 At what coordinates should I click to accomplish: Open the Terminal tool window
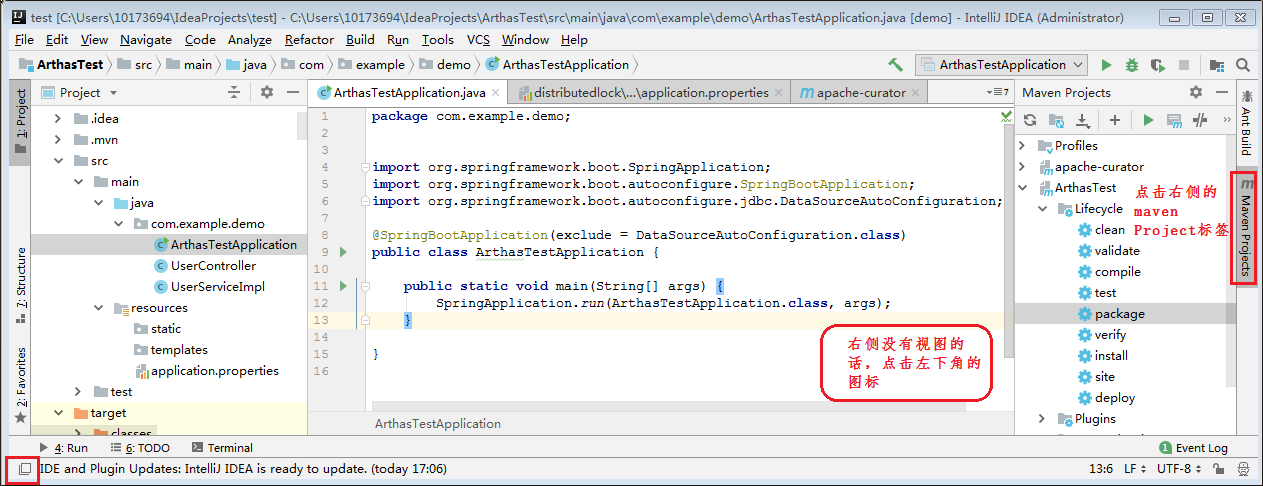coord(222,448)
